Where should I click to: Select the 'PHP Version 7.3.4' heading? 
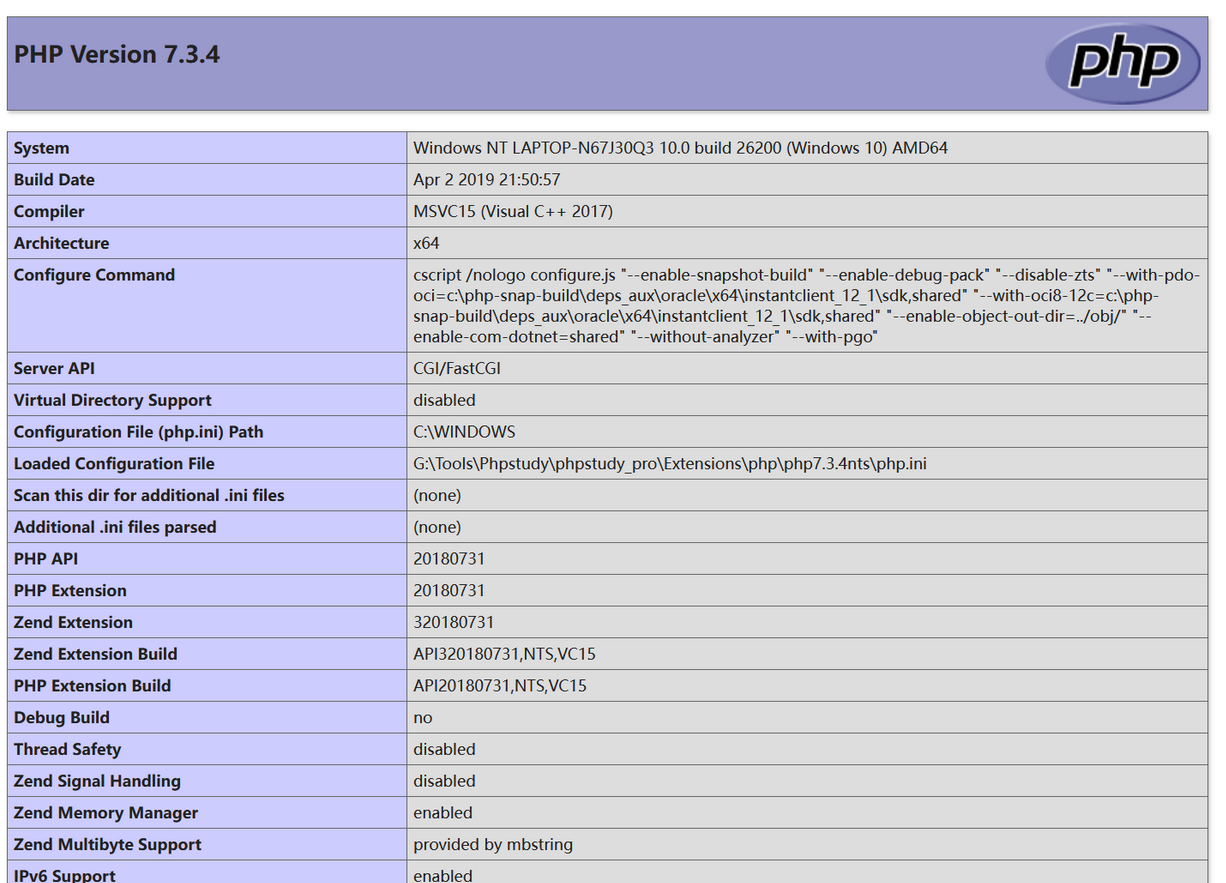(117, 54)
